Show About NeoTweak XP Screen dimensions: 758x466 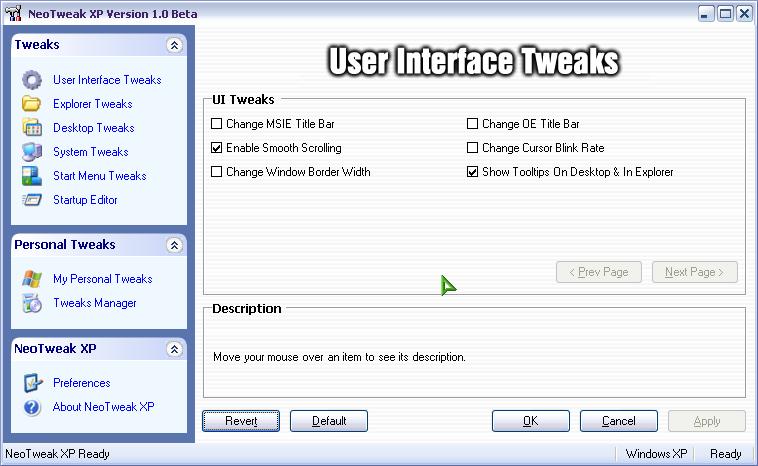pos(103,407)
